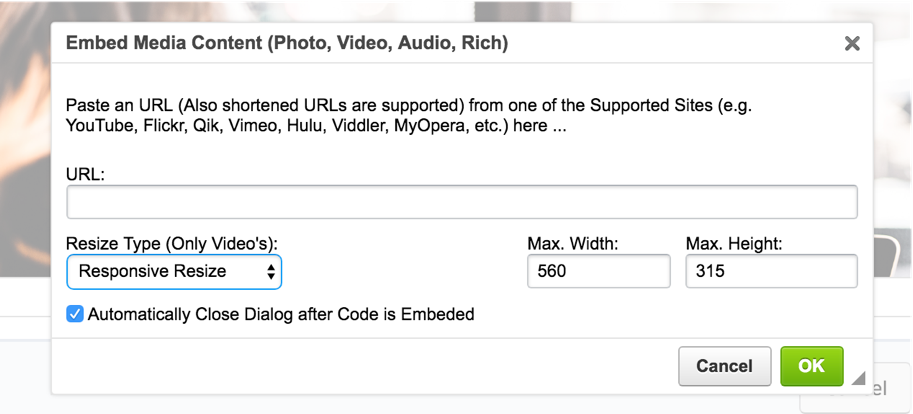Close the Embed Media Content dialog
The width and height of the screenshot is (913, 414).
tap(852, 43)
